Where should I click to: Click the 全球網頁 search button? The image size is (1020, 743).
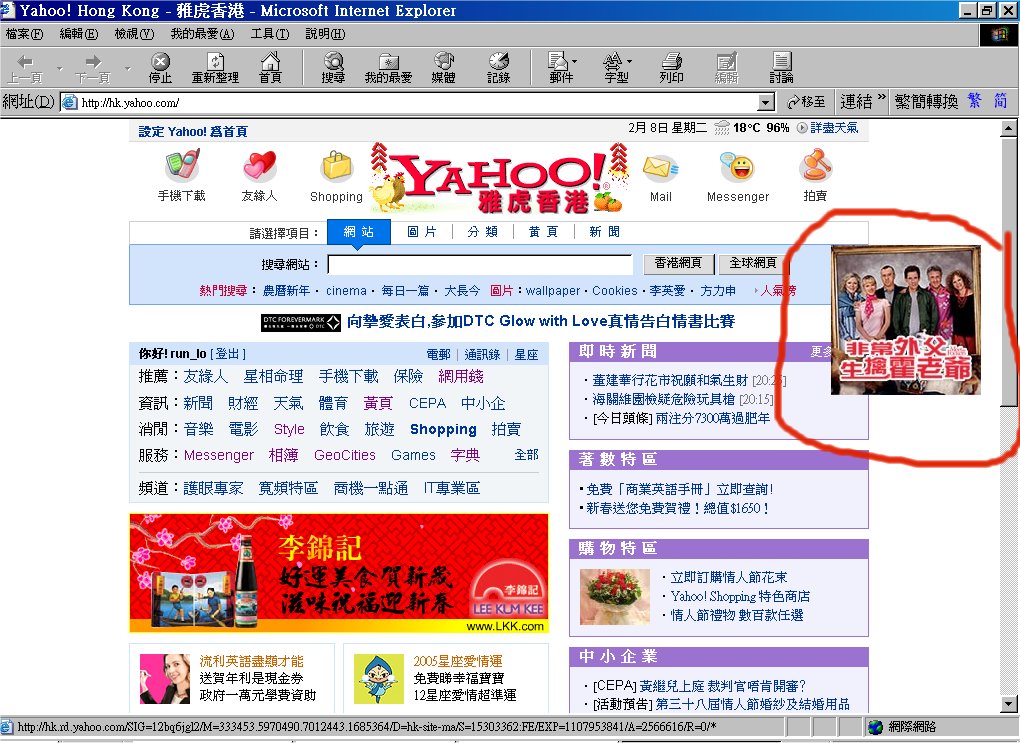tap(753, 263)
